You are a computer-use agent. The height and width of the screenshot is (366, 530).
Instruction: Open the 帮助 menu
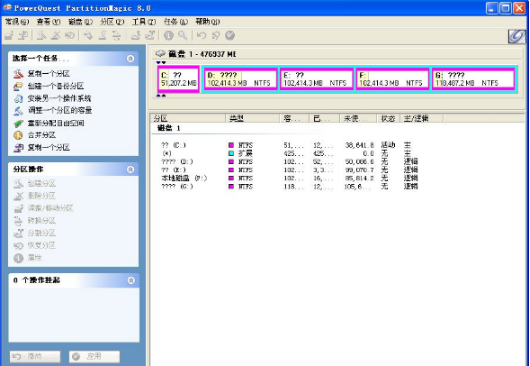208,22
